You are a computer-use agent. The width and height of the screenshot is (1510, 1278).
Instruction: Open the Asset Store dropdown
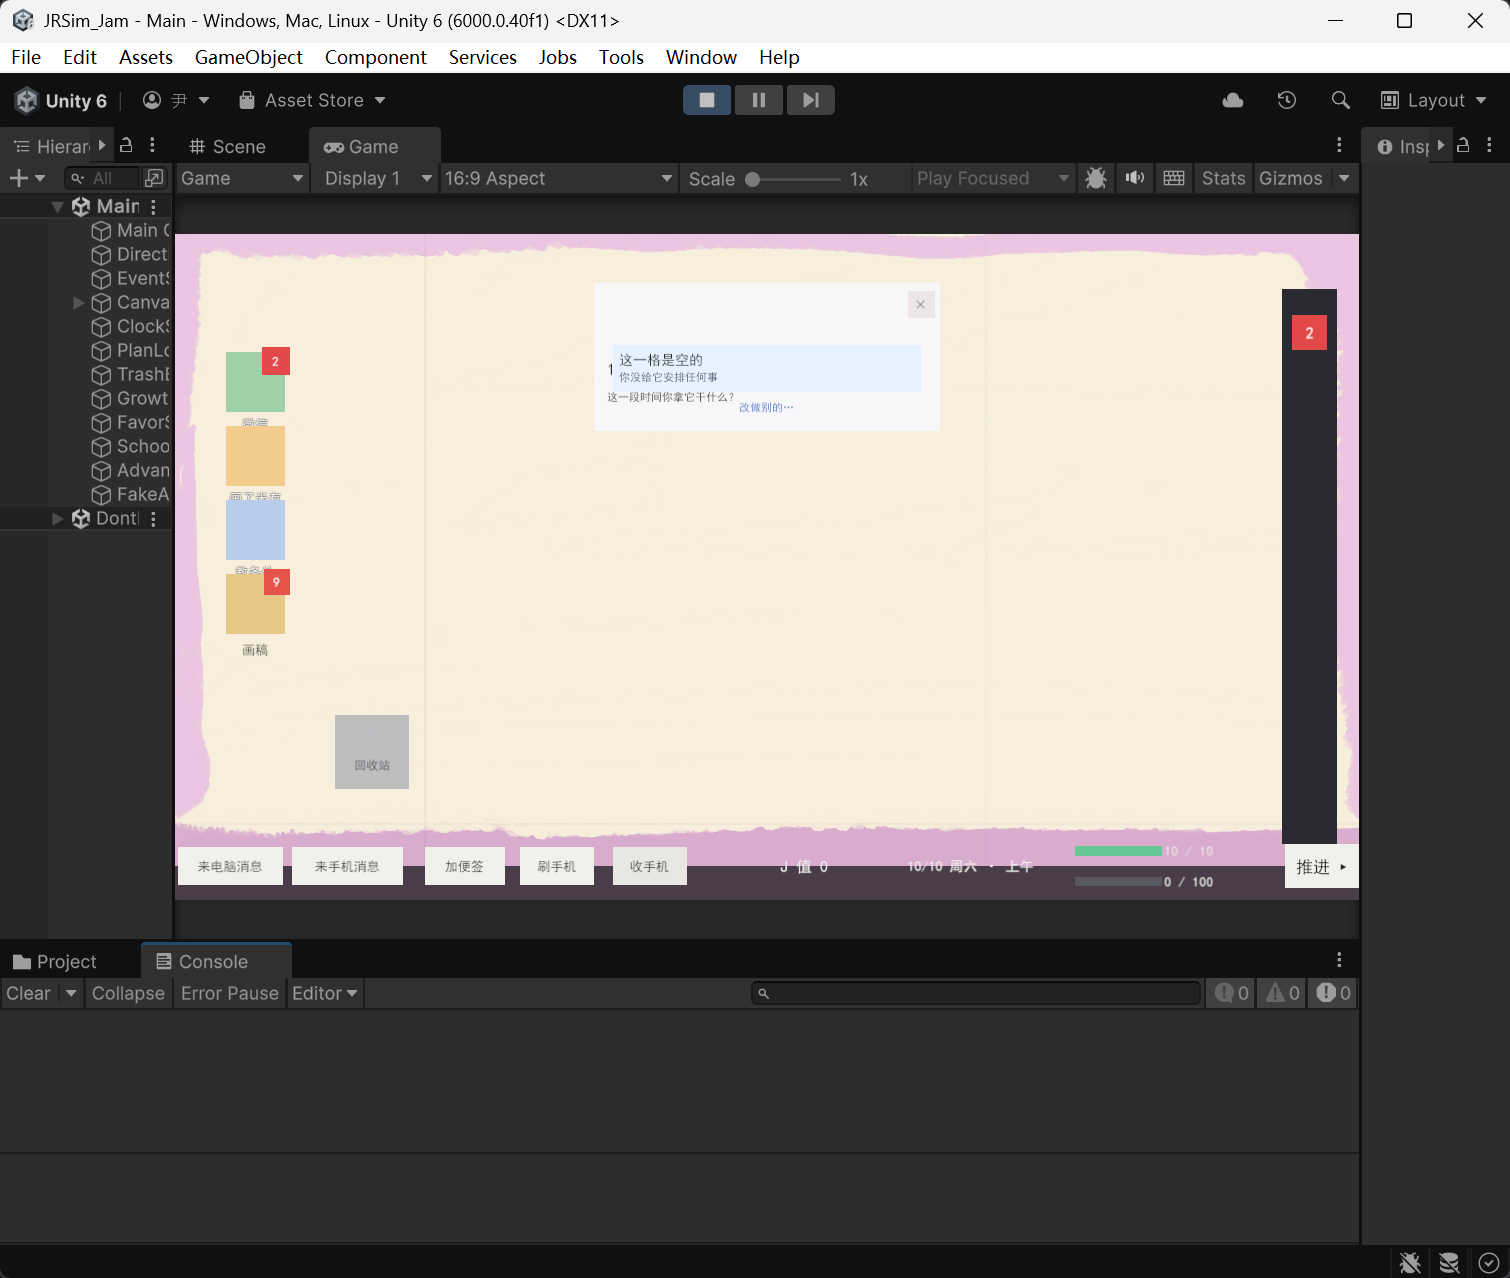312,100
